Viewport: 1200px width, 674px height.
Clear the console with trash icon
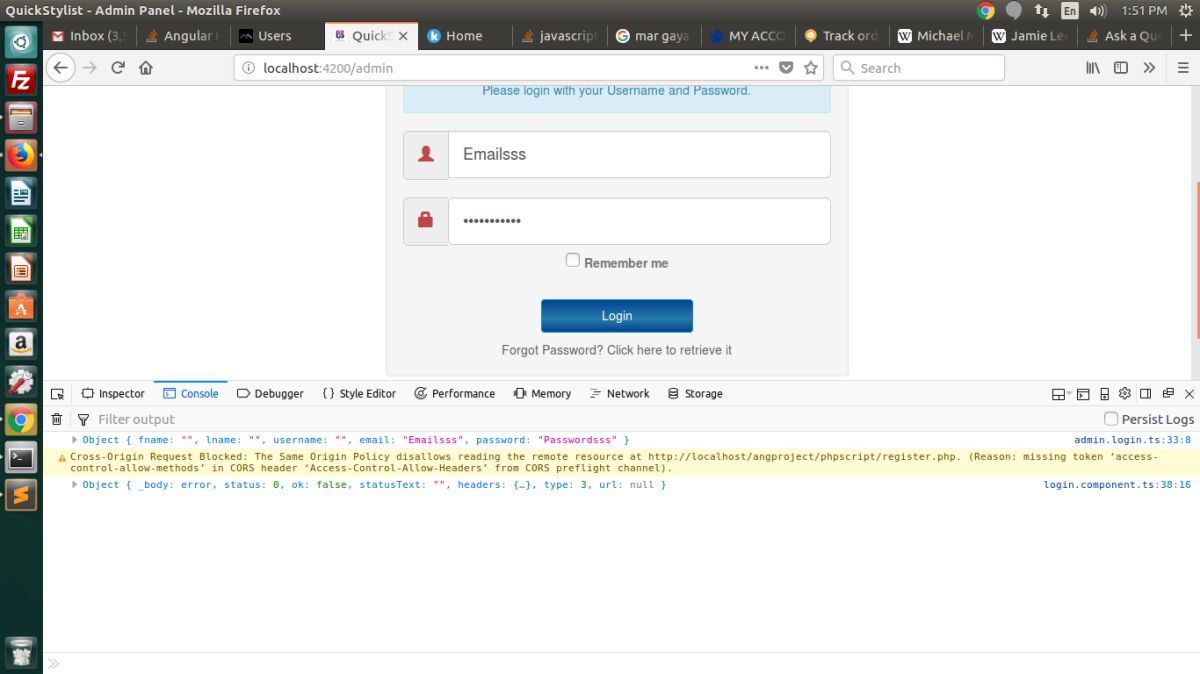57,419
